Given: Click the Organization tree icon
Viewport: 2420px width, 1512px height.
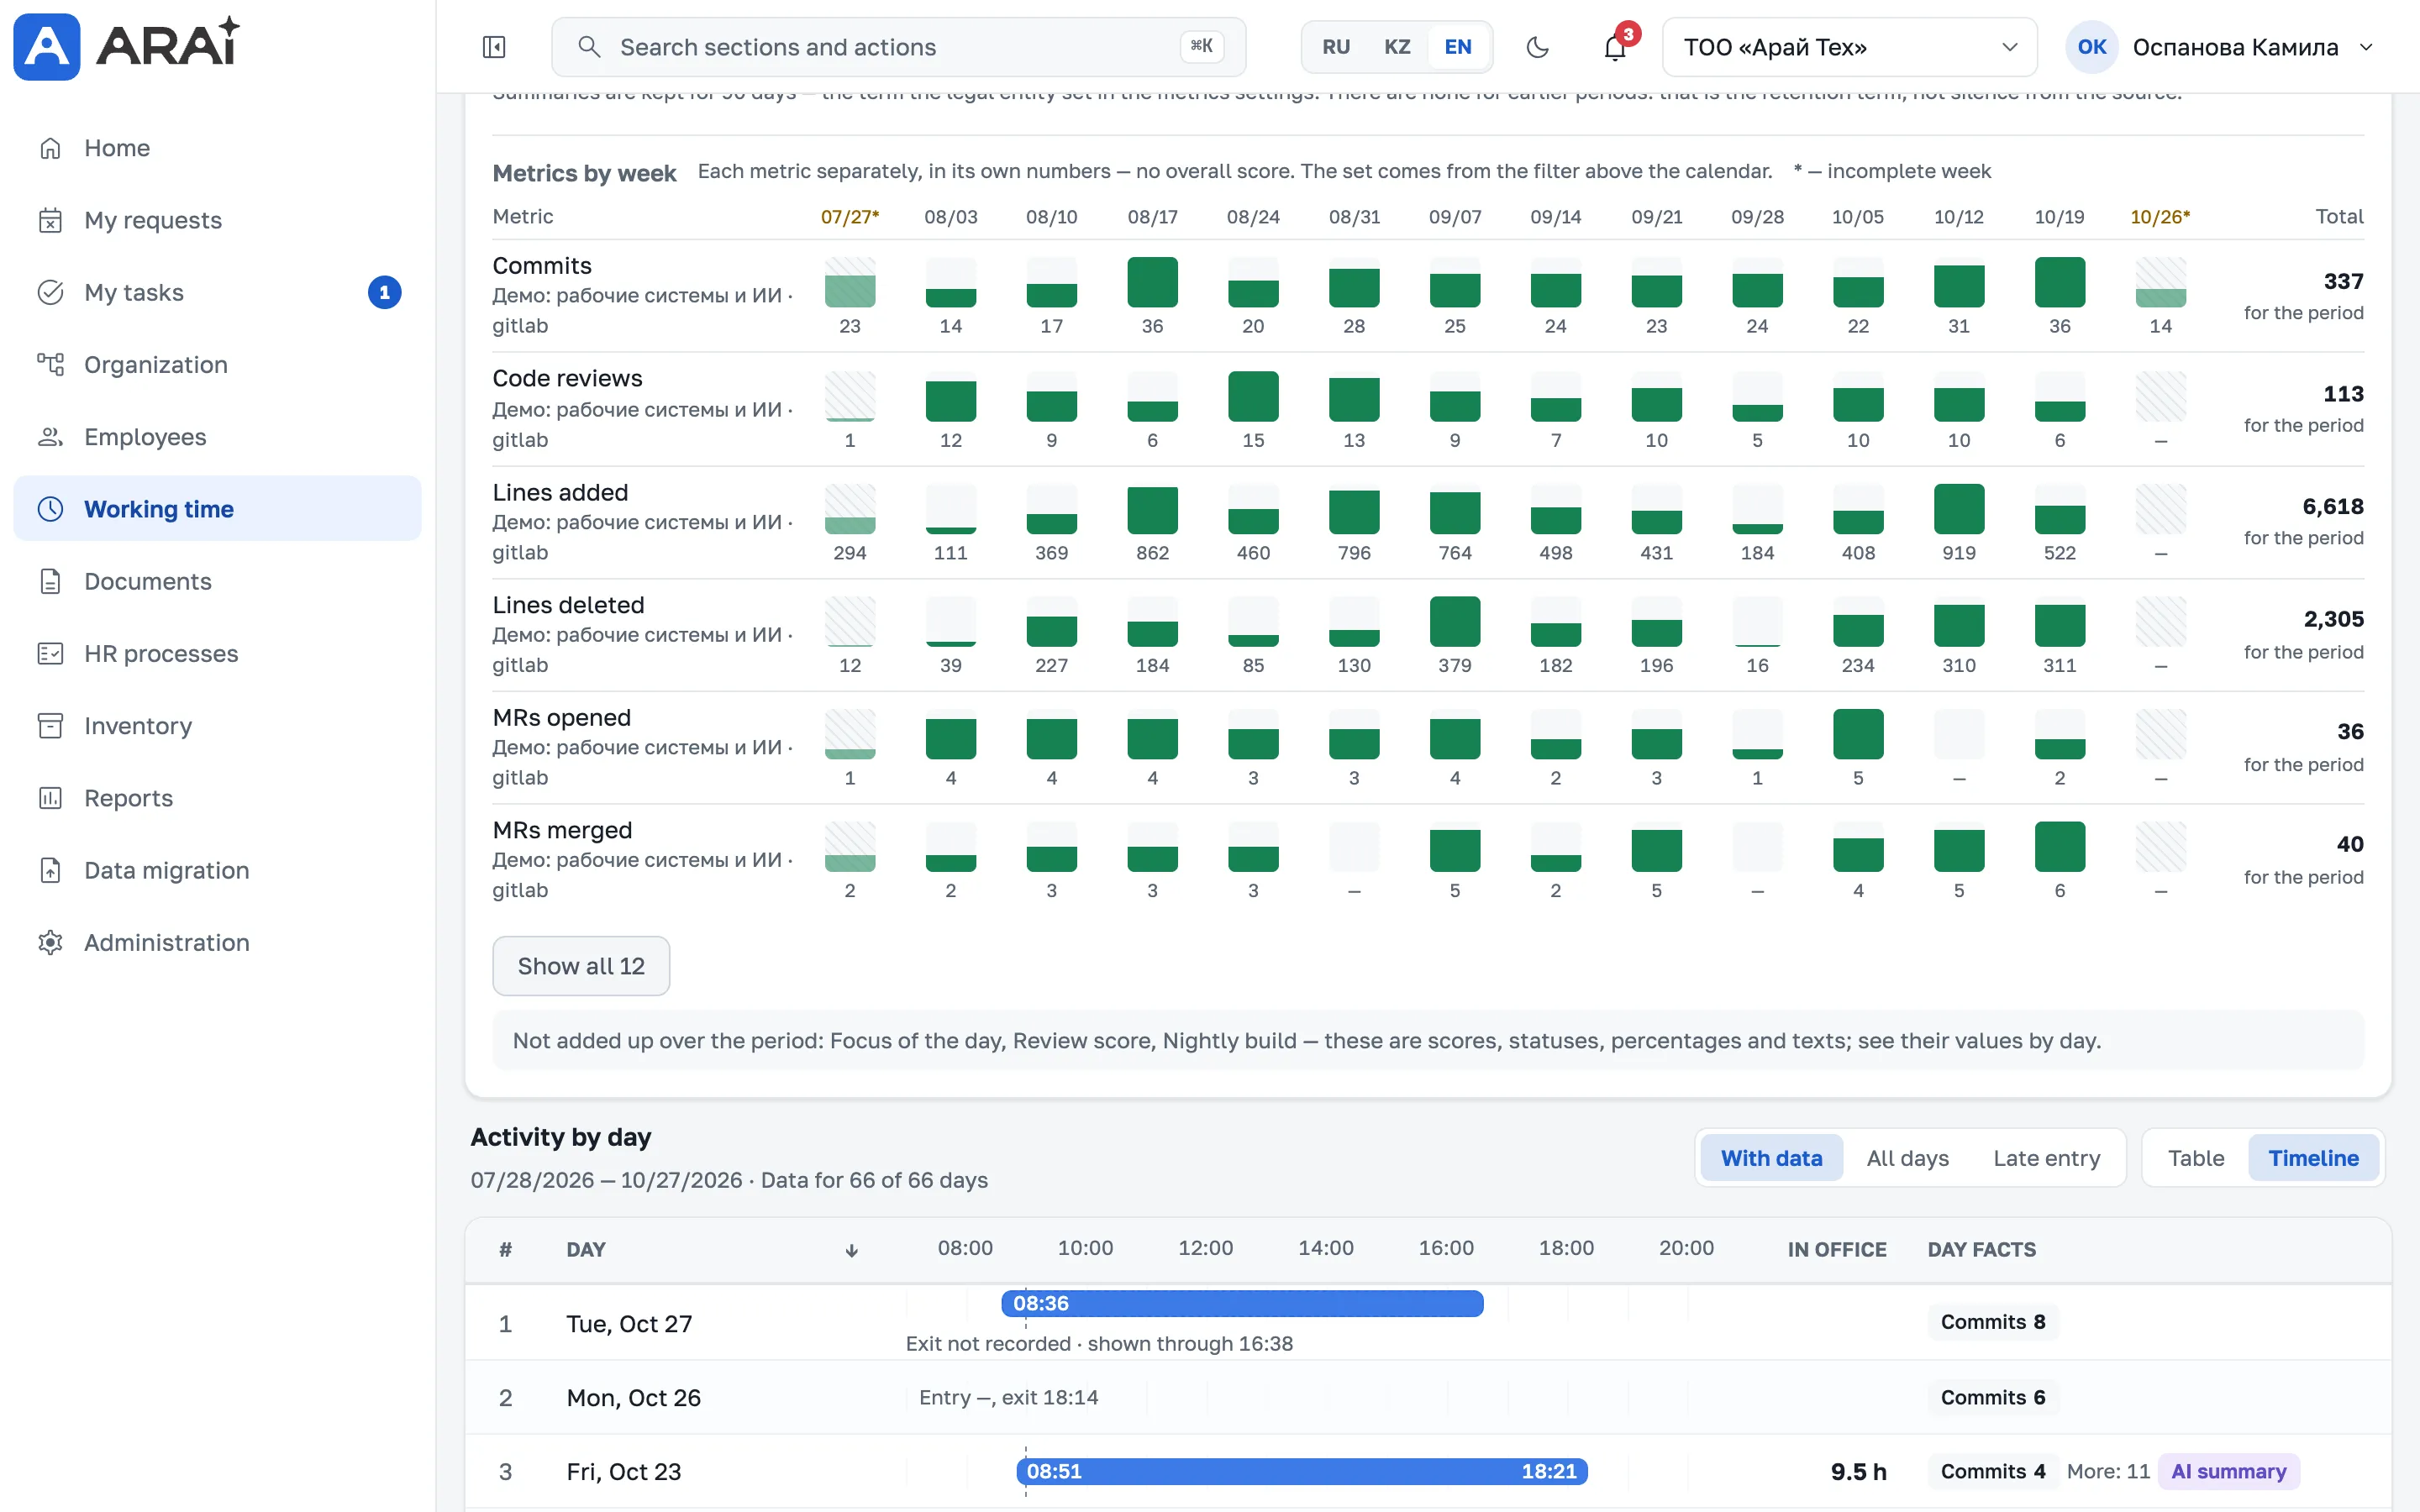Looking at the screenshot, I should click(x=50, y=364).
